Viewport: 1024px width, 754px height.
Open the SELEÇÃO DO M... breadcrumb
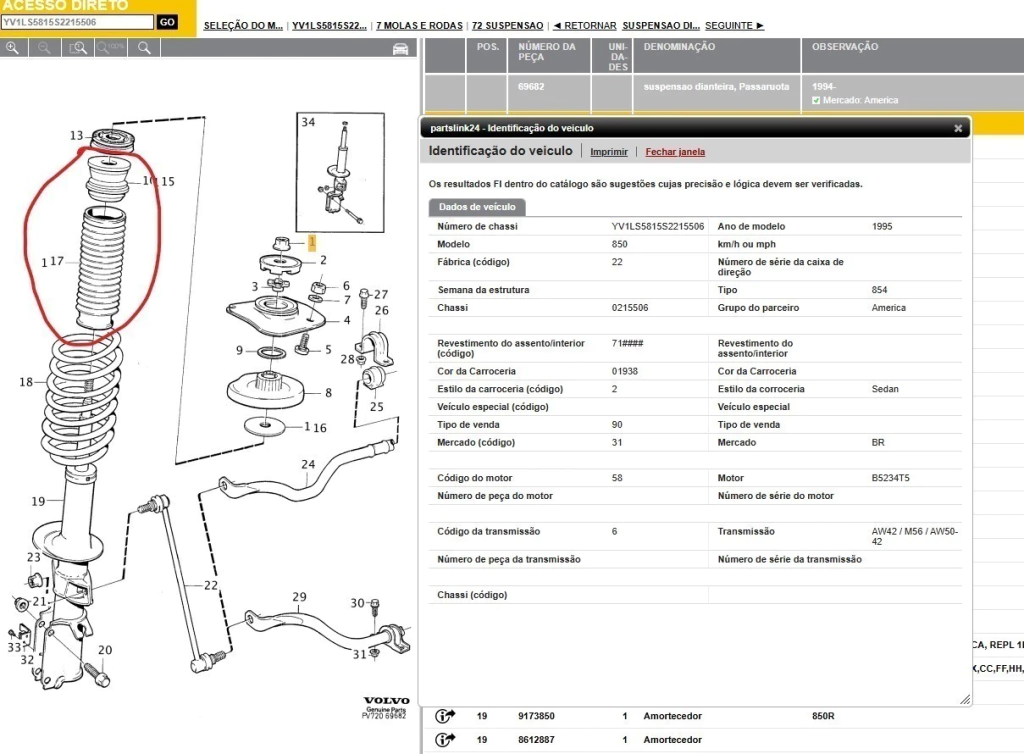pos(243,25)
